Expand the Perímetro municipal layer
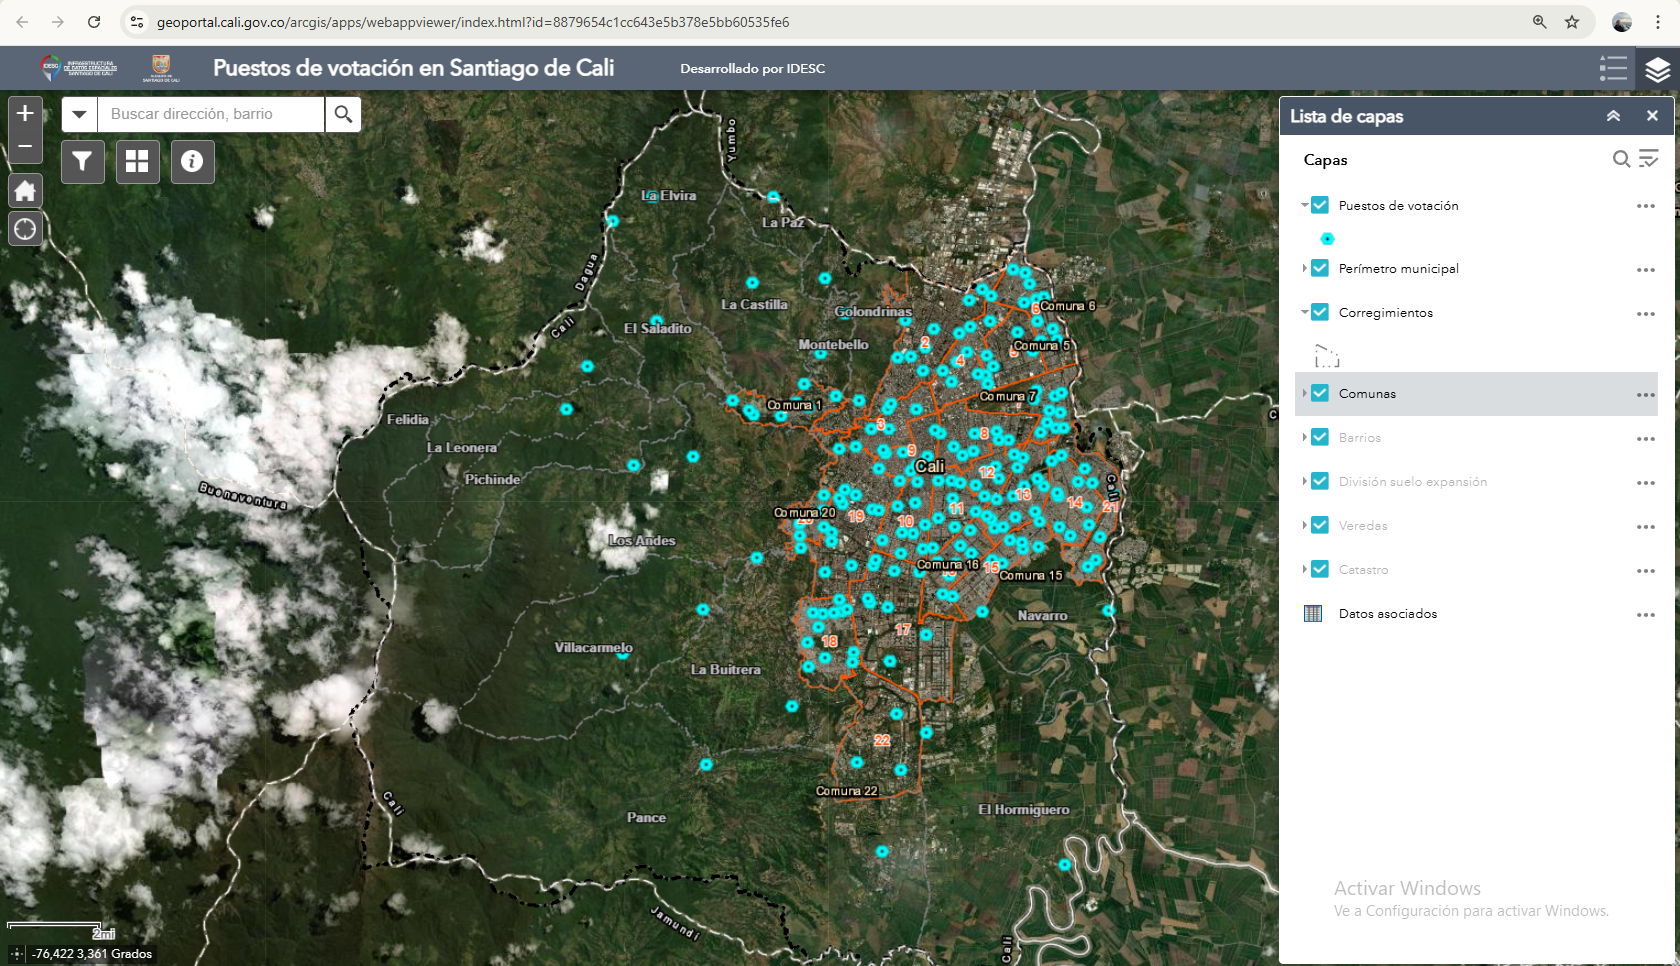Viewport: 1680px width, 966px height. (1305, 268)
